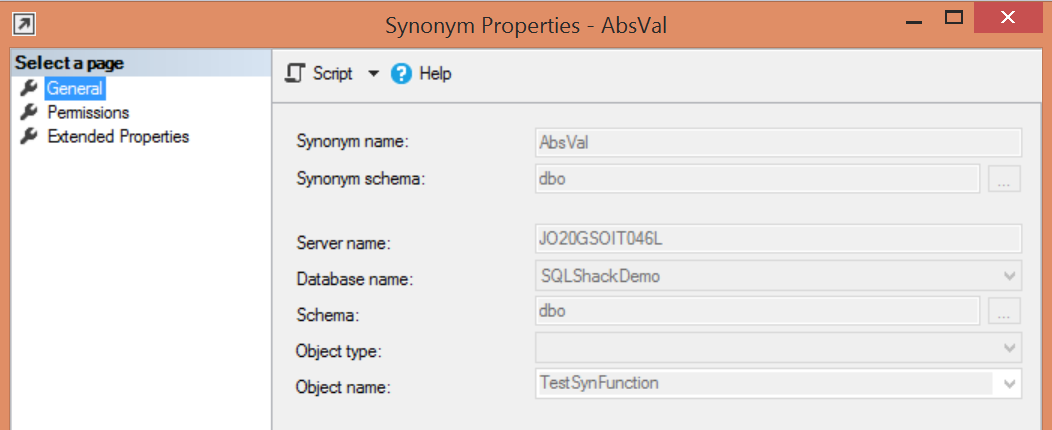Open the Extended Properties page
This screenshot has height=430, width=1052.
click(118, 137)
